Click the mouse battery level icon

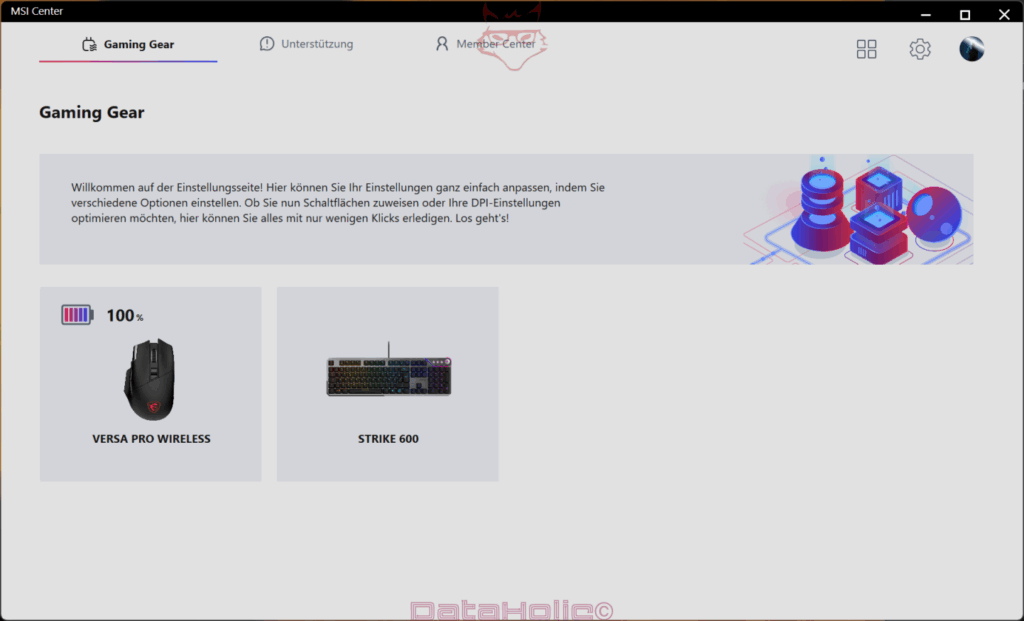78,315
